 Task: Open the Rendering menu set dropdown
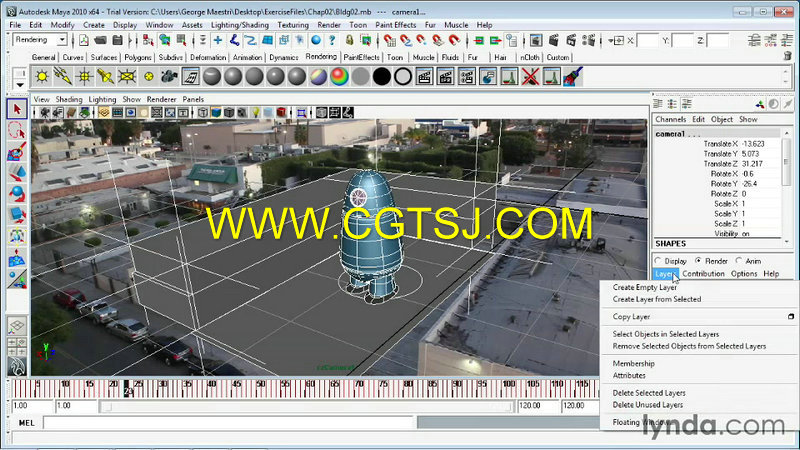[x=40, y=40]
